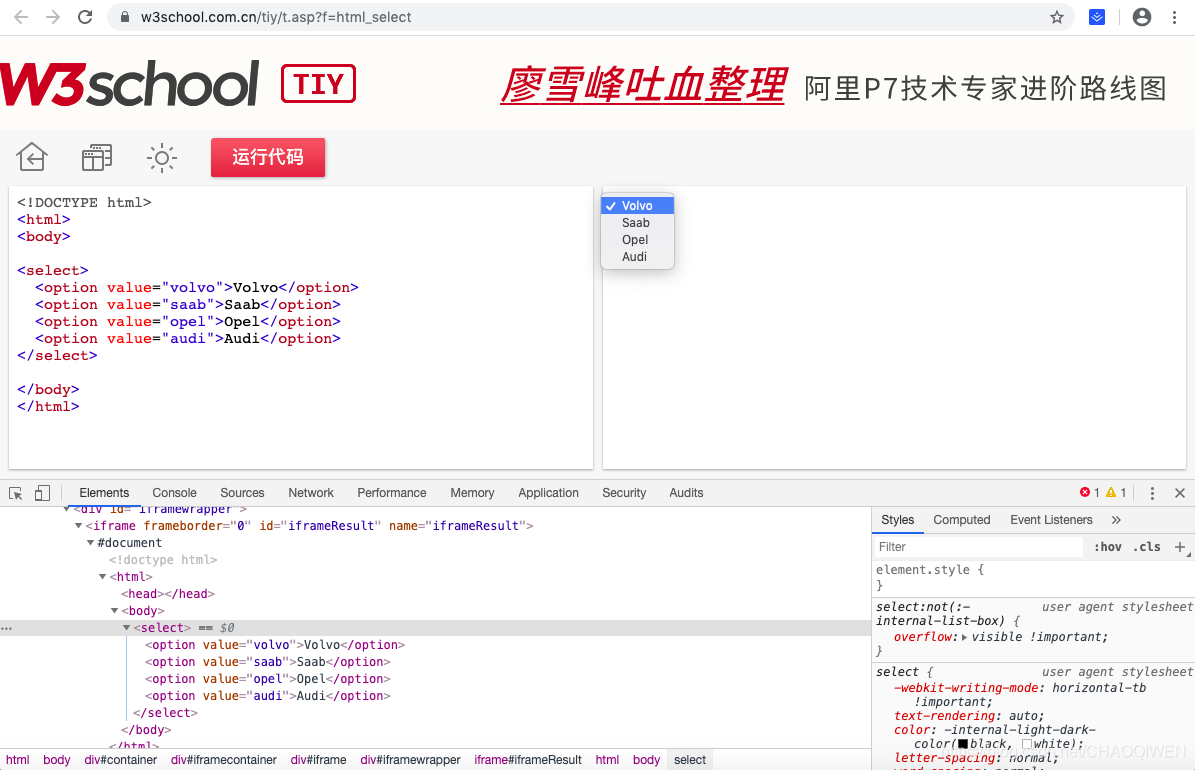1195x770 pixels.
Task: Click the W3school logo
Action: click(130, 83)
